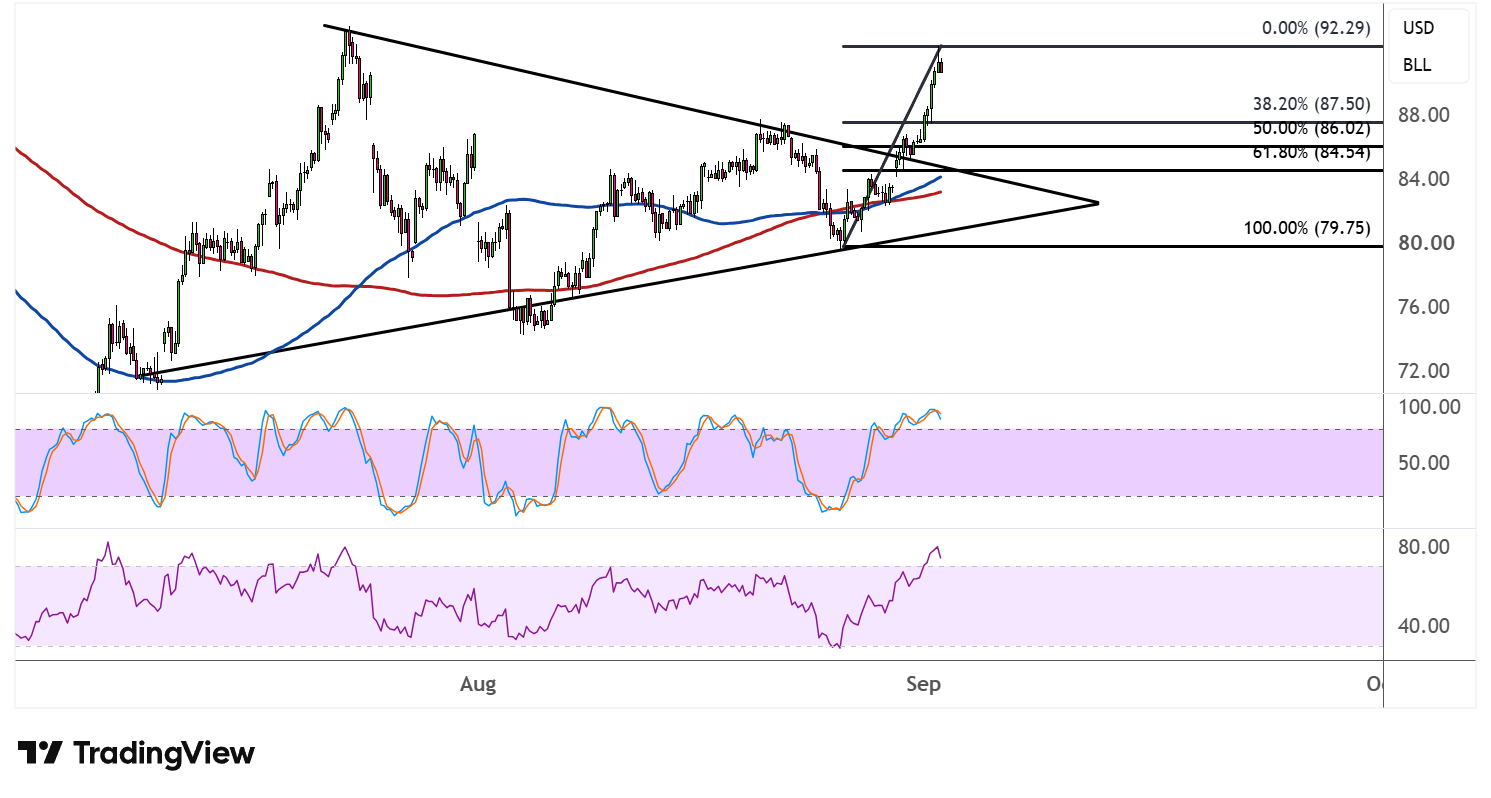Click the RSI 80.00 scale label

[1425, 547]
